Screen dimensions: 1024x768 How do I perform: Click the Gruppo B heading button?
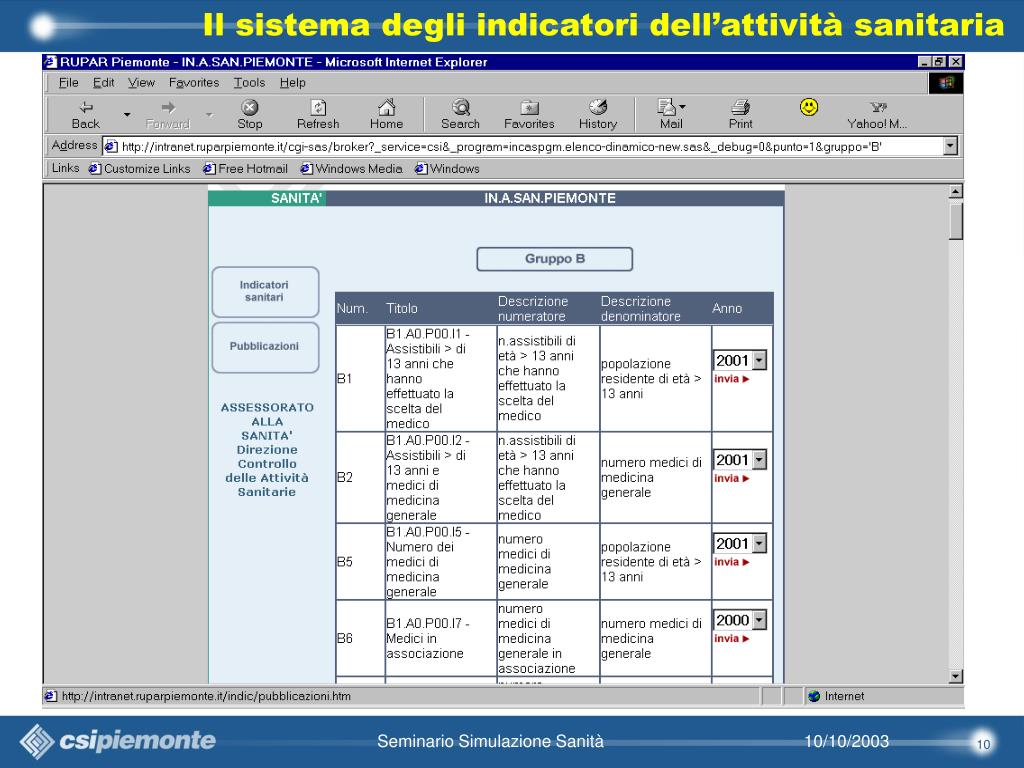click(554, 259)
